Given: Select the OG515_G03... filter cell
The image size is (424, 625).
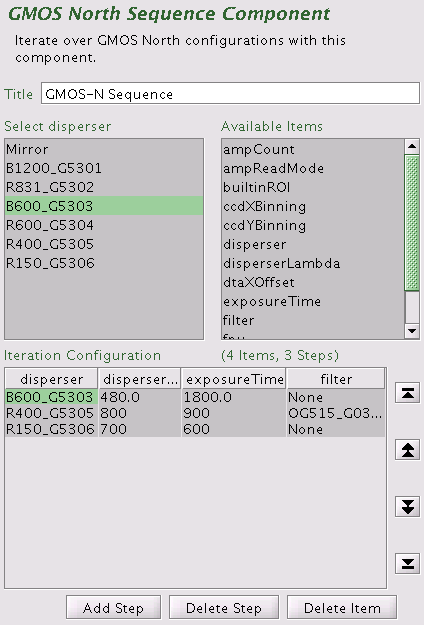Looking at the screenshot, I should tap(336, 413).
